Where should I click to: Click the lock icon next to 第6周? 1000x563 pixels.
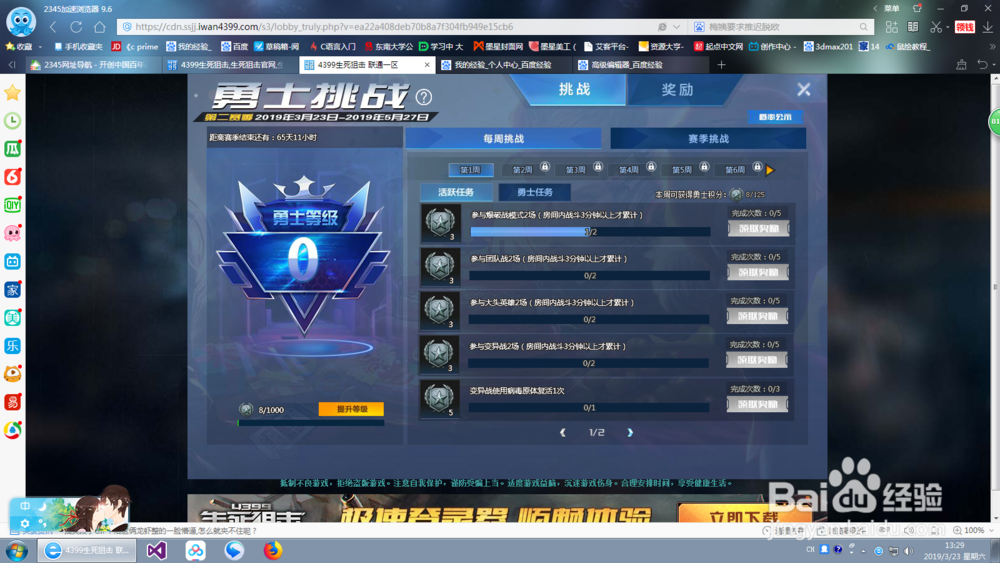point(757,167)
